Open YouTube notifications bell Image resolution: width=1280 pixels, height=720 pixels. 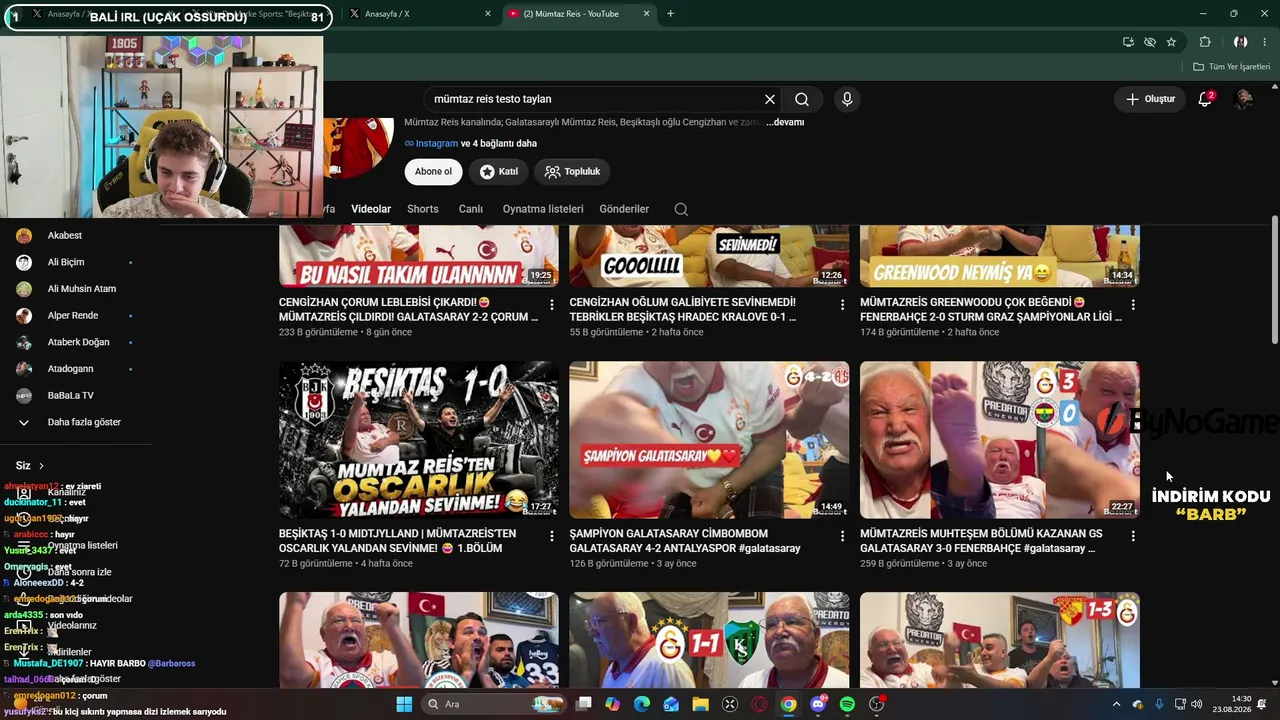pos(1205,99)
